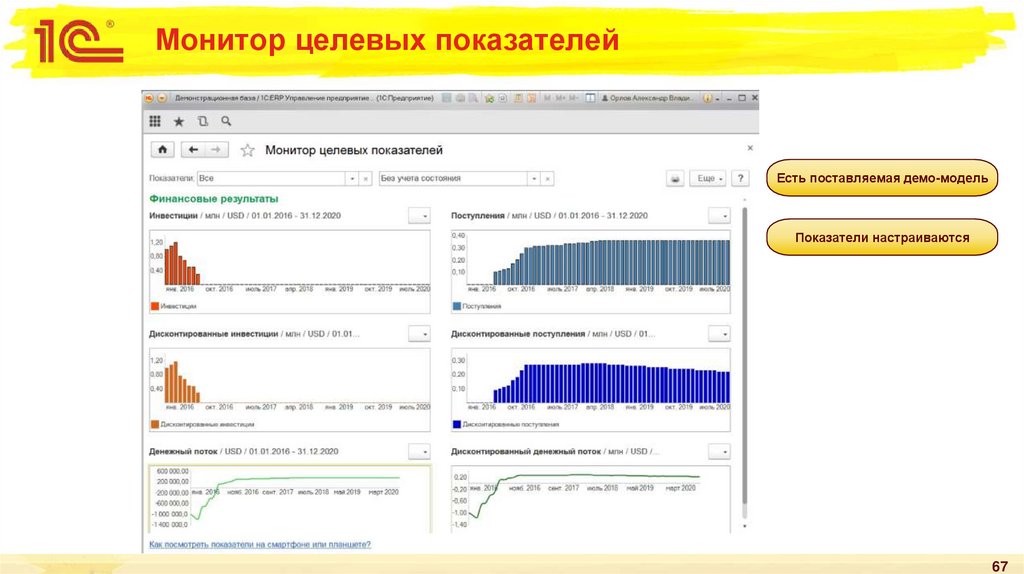Click the scrollbar down arrow at bottom
The image size is (1024, 574).
pos(744,526)
